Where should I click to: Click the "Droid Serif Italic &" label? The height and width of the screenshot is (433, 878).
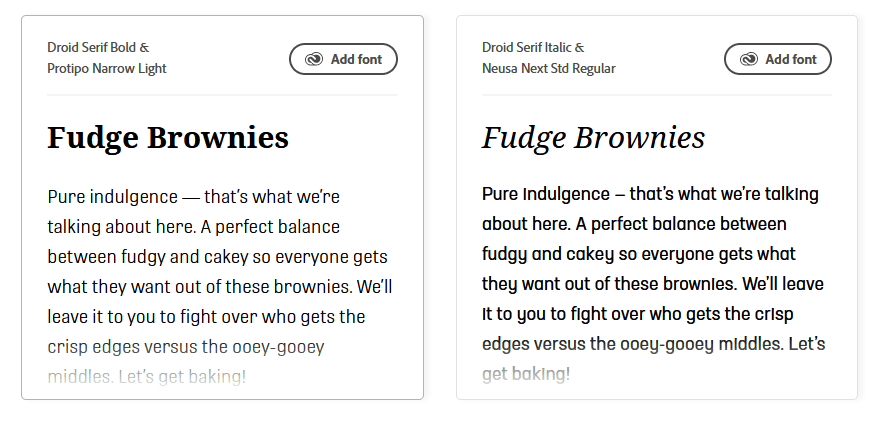click(533, 47)
